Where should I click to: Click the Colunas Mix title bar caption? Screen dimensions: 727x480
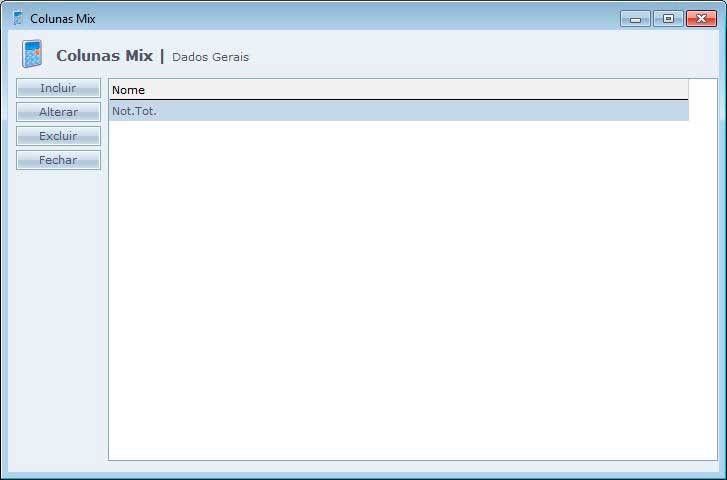[63, 19]
